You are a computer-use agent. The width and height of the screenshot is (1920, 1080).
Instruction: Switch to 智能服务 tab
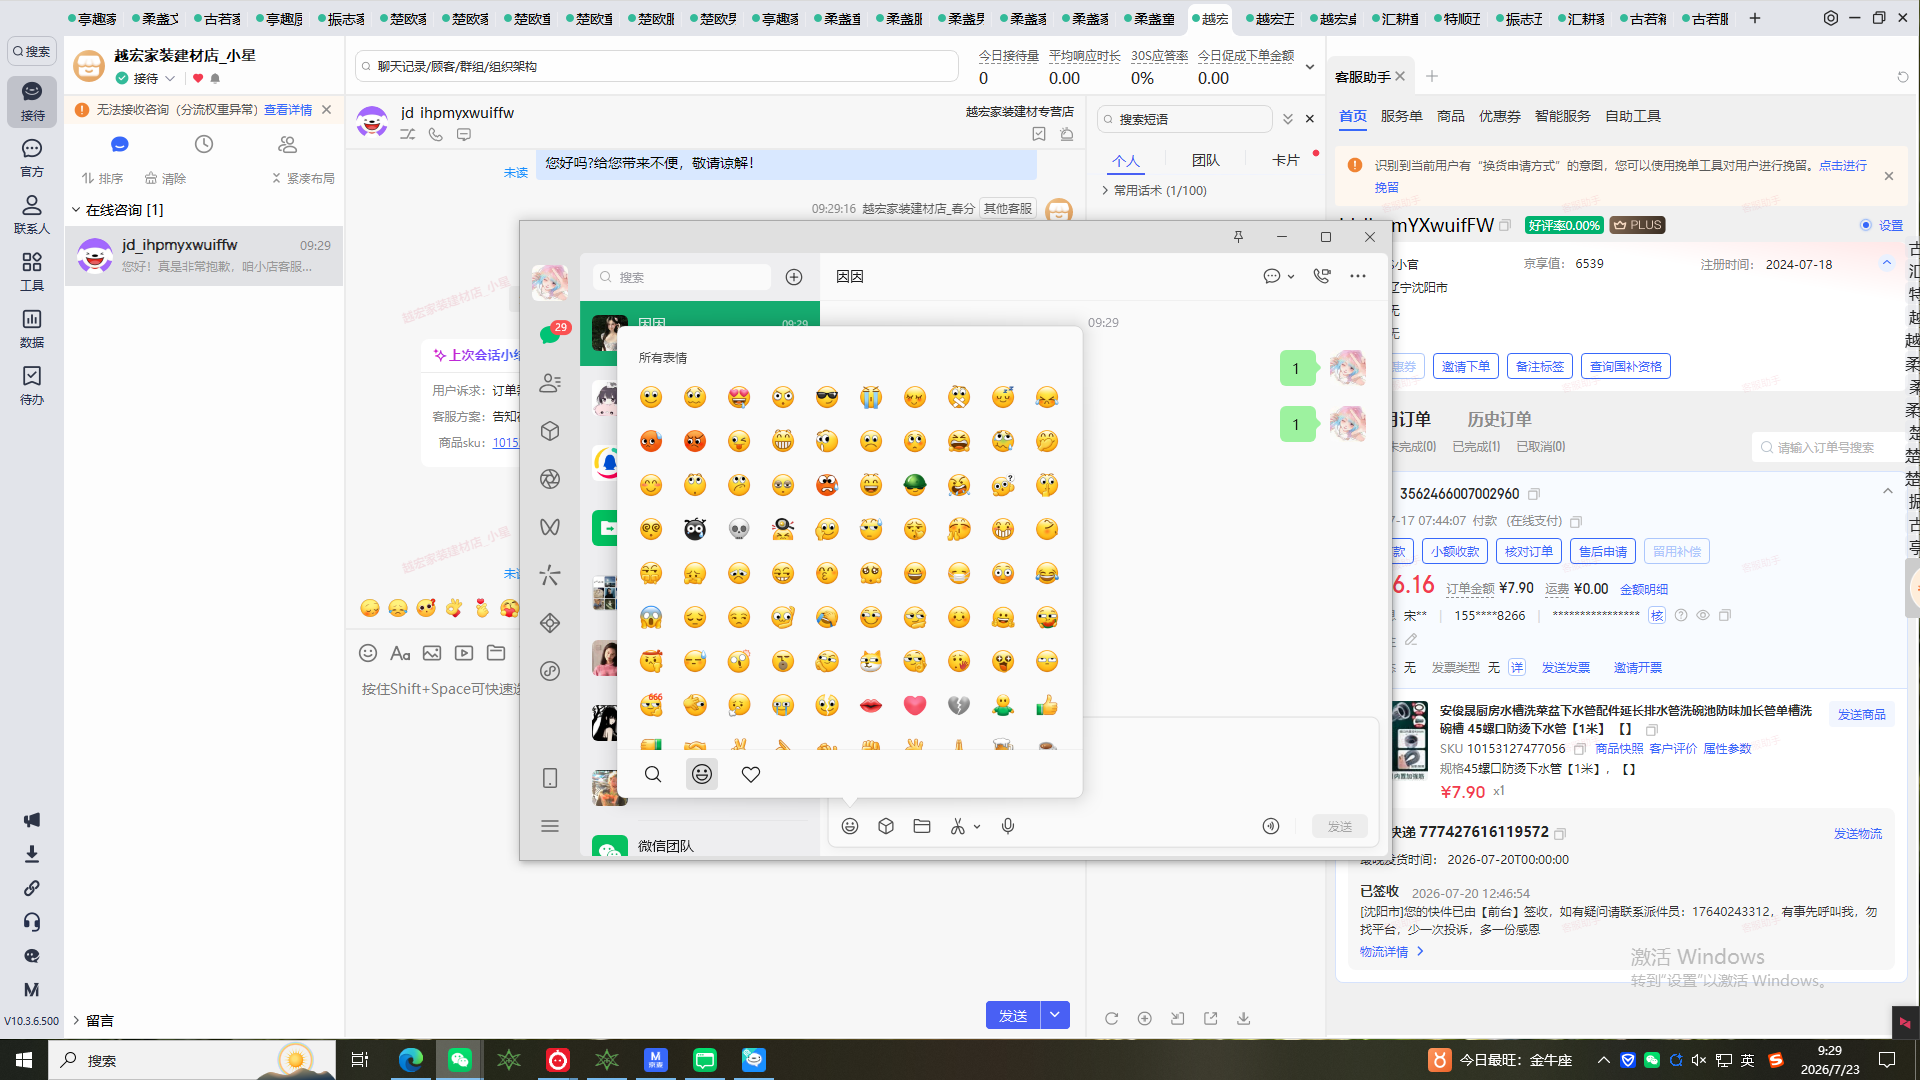pos(1563,117)
